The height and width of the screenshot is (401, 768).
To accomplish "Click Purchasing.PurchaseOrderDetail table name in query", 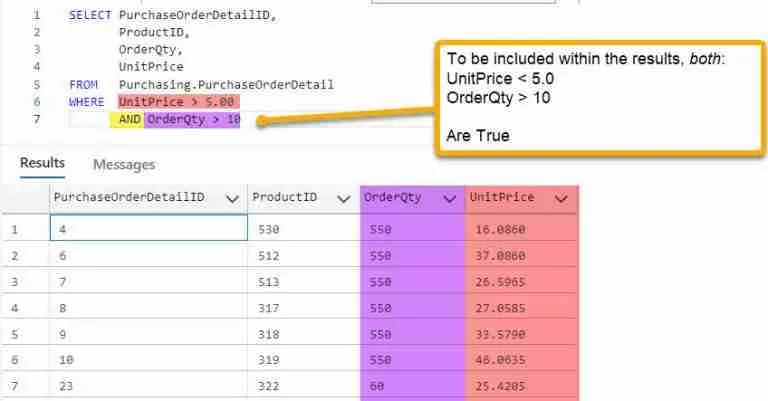I will tap(225, 85).
